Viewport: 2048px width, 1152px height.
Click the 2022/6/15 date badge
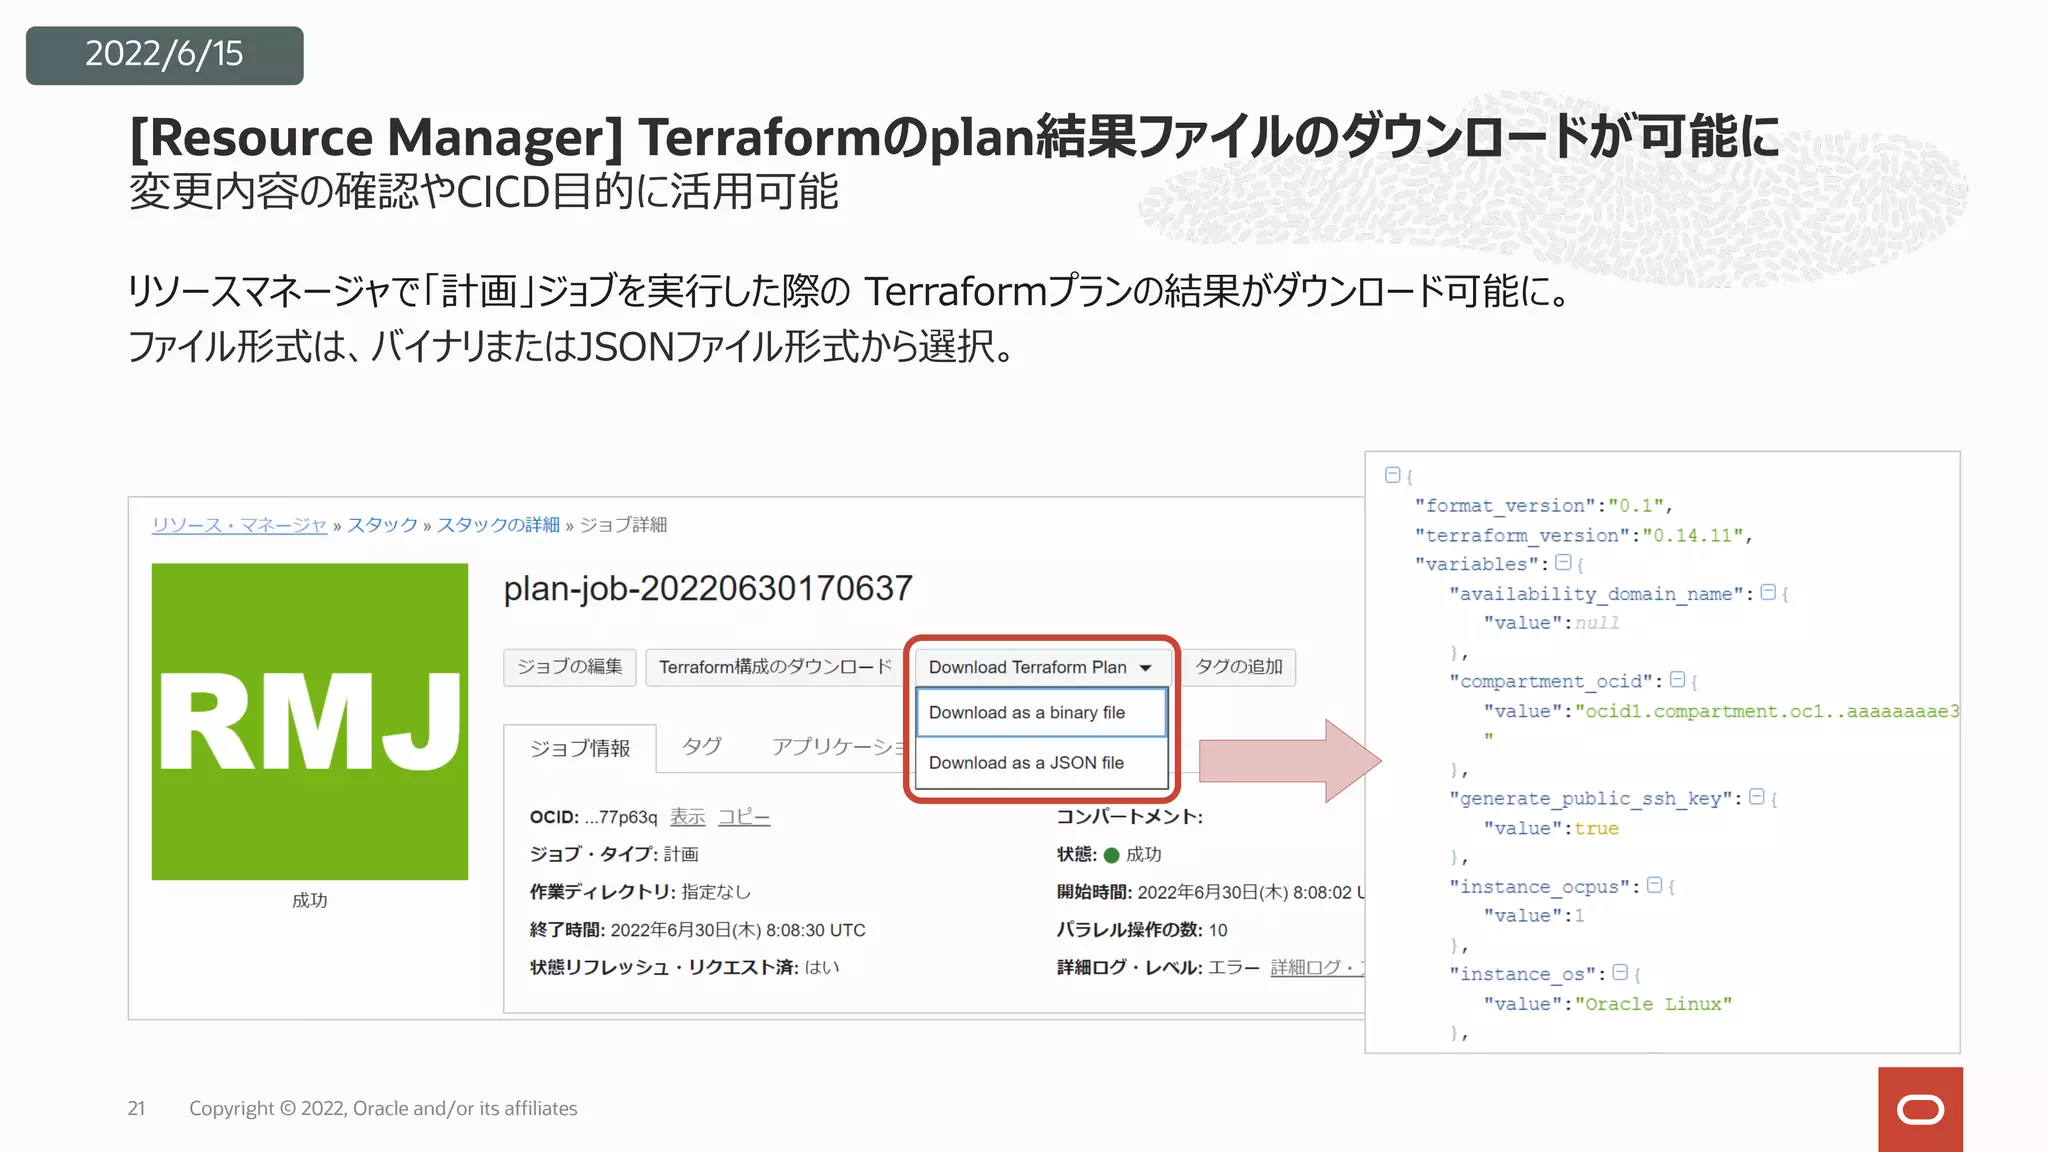tap(165, 55)
